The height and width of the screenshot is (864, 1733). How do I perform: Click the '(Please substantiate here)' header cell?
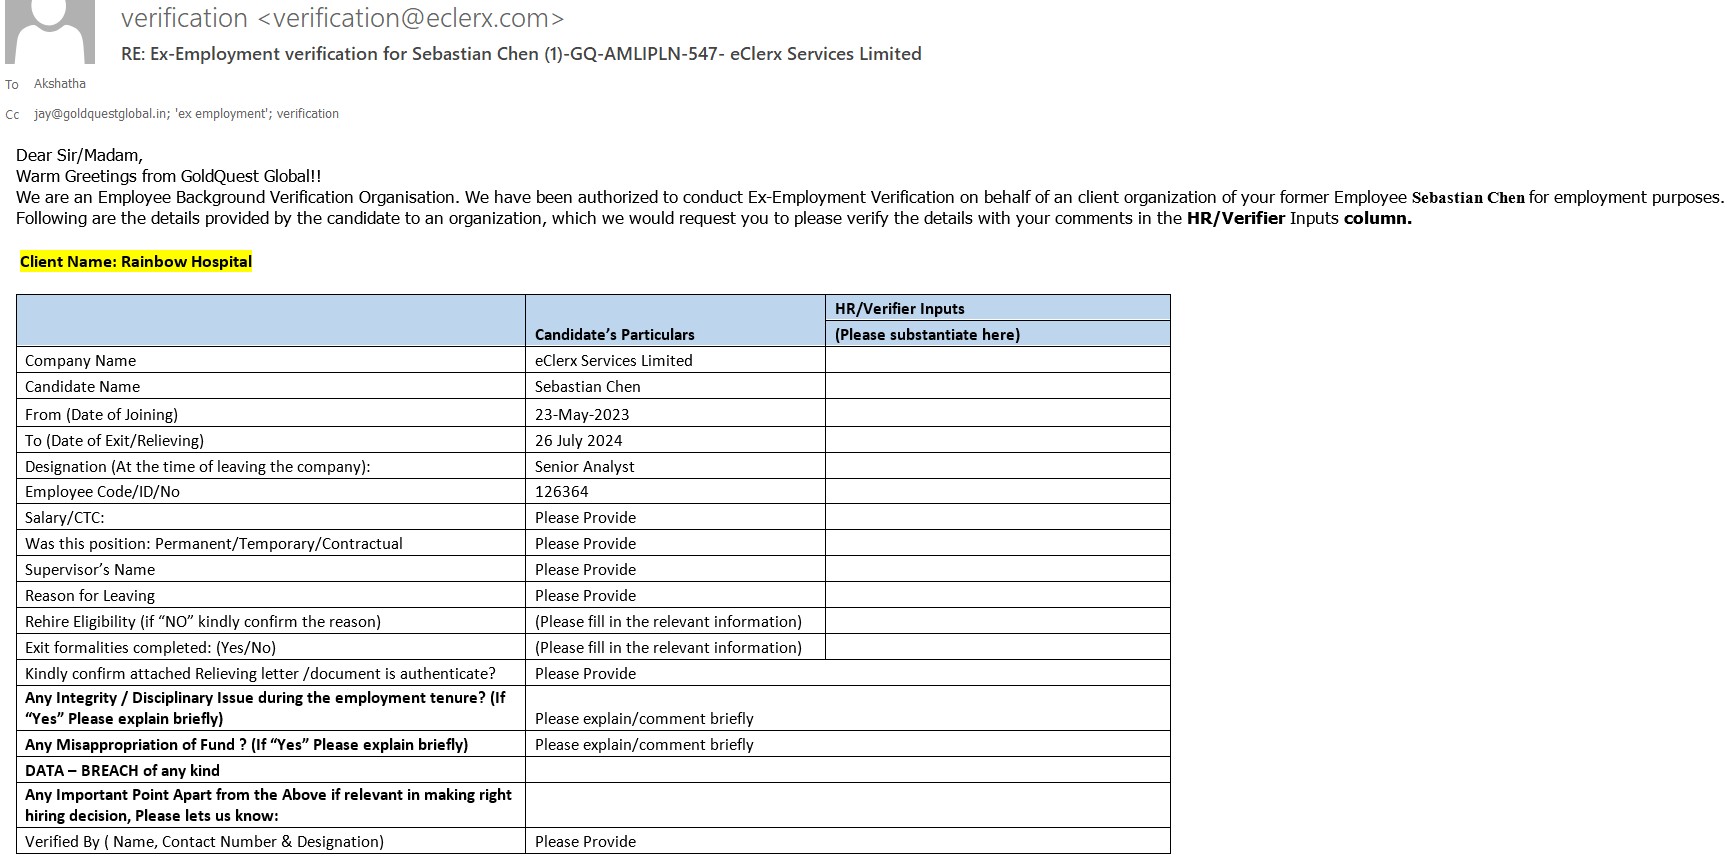pos(928,334)
